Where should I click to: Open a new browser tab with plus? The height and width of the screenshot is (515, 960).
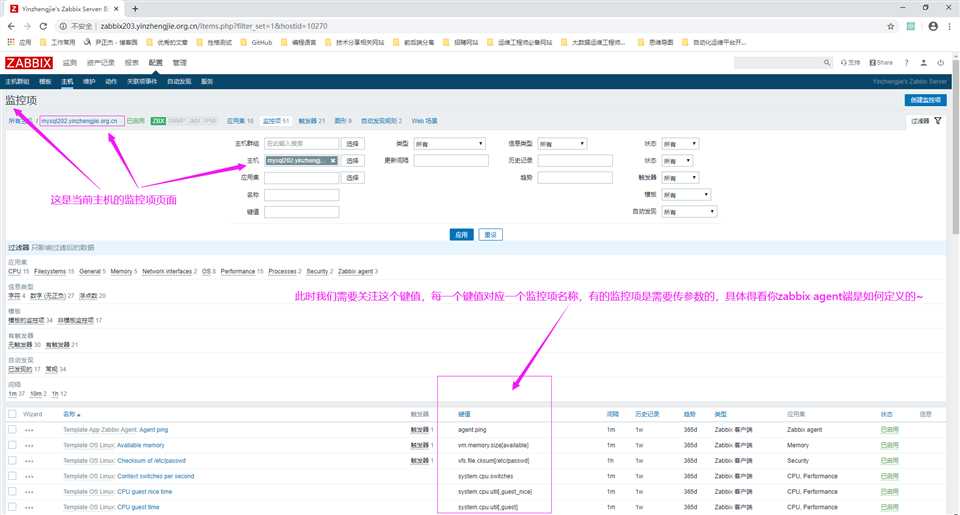pyautogui.click(x=135, y=9)
